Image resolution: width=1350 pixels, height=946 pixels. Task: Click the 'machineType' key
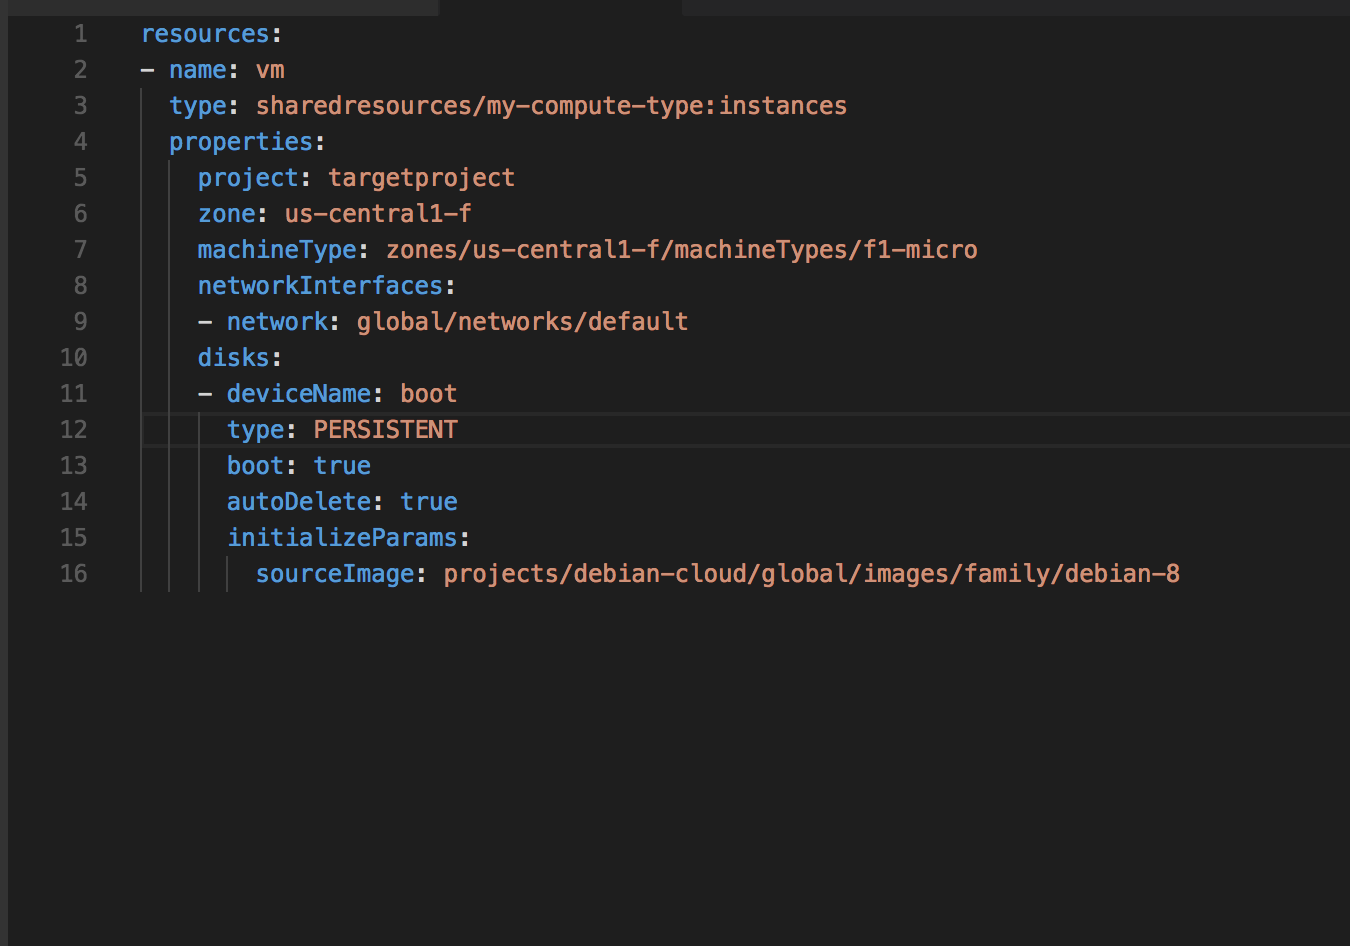(x=277, y=250)
